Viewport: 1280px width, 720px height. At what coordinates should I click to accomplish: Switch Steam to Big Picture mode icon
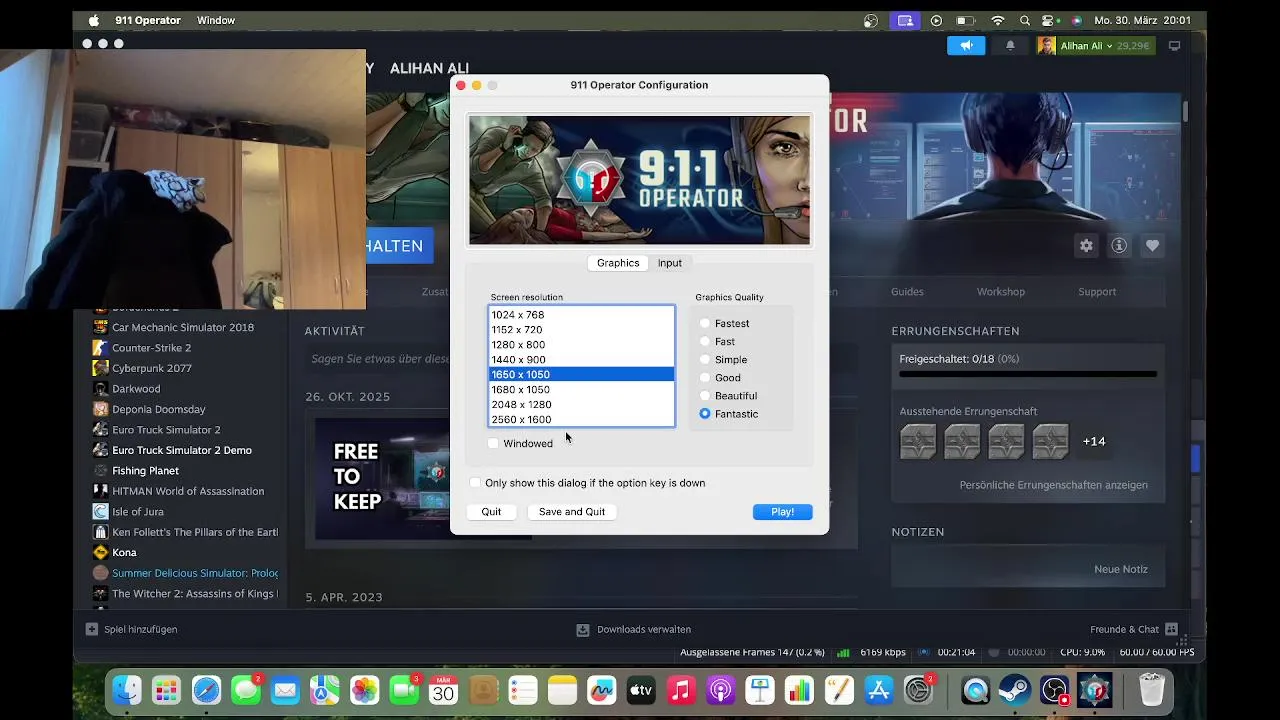point(1175,46)
